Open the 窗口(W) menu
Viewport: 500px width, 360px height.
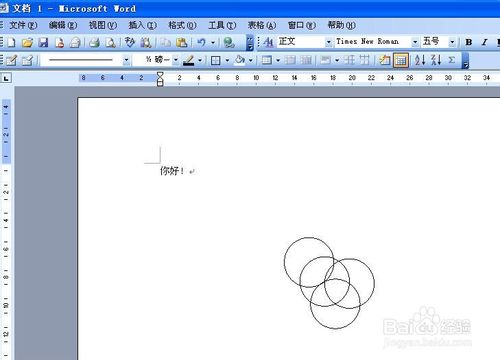[x=302, y=25]
